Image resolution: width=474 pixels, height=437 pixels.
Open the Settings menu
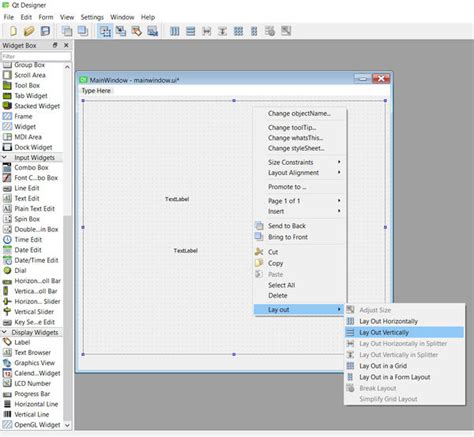pyautogui.click(x=92, y=17)
